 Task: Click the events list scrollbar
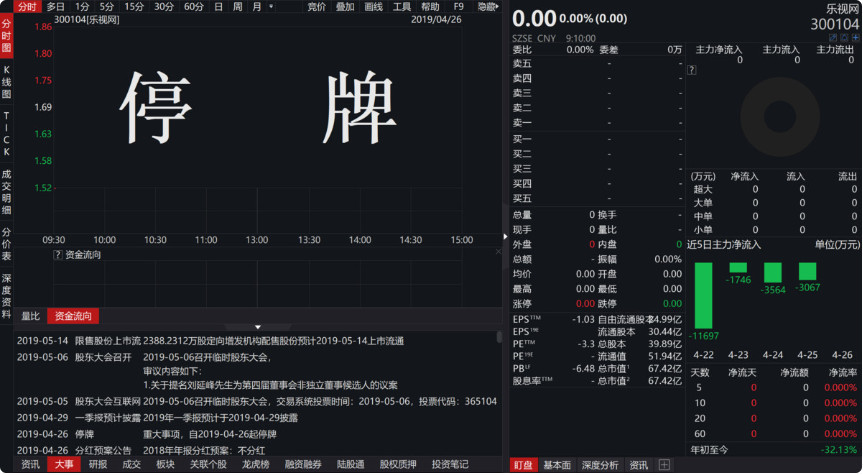(499, 337)
